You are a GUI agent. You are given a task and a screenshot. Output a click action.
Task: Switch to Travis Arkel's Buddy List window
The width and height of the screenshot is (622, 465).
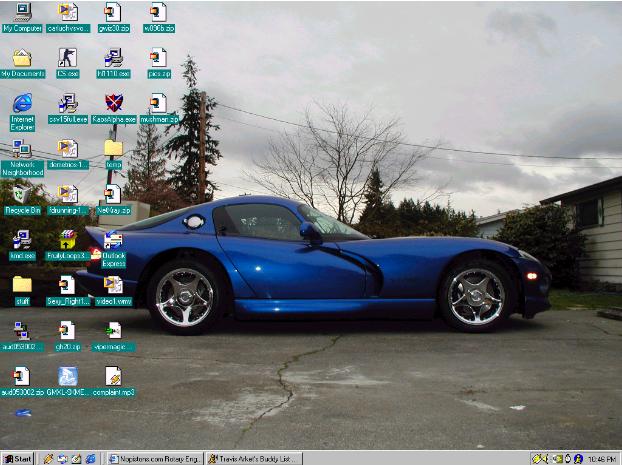click(254, 458)
